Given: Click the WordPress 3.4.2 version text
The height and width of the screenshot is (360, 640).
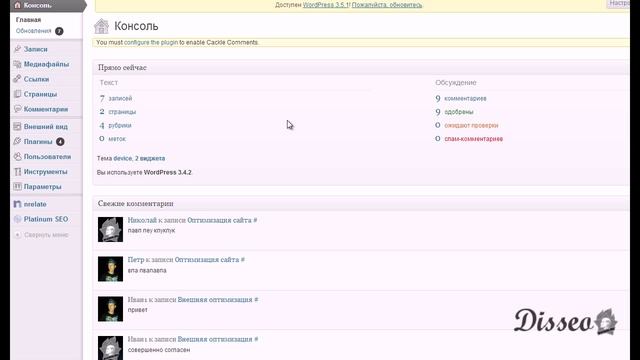Looking at the screenshot, I should pyautogui.click(x=167, y=173).
